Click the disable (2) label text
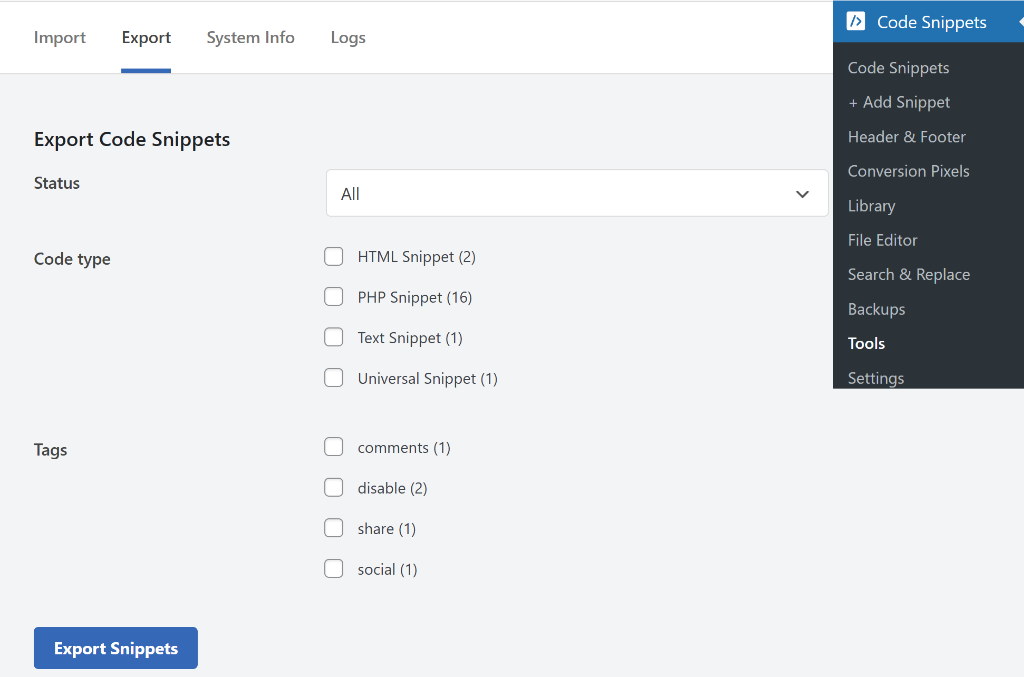Screen dimensions: 1024x677 pos(392,488)
